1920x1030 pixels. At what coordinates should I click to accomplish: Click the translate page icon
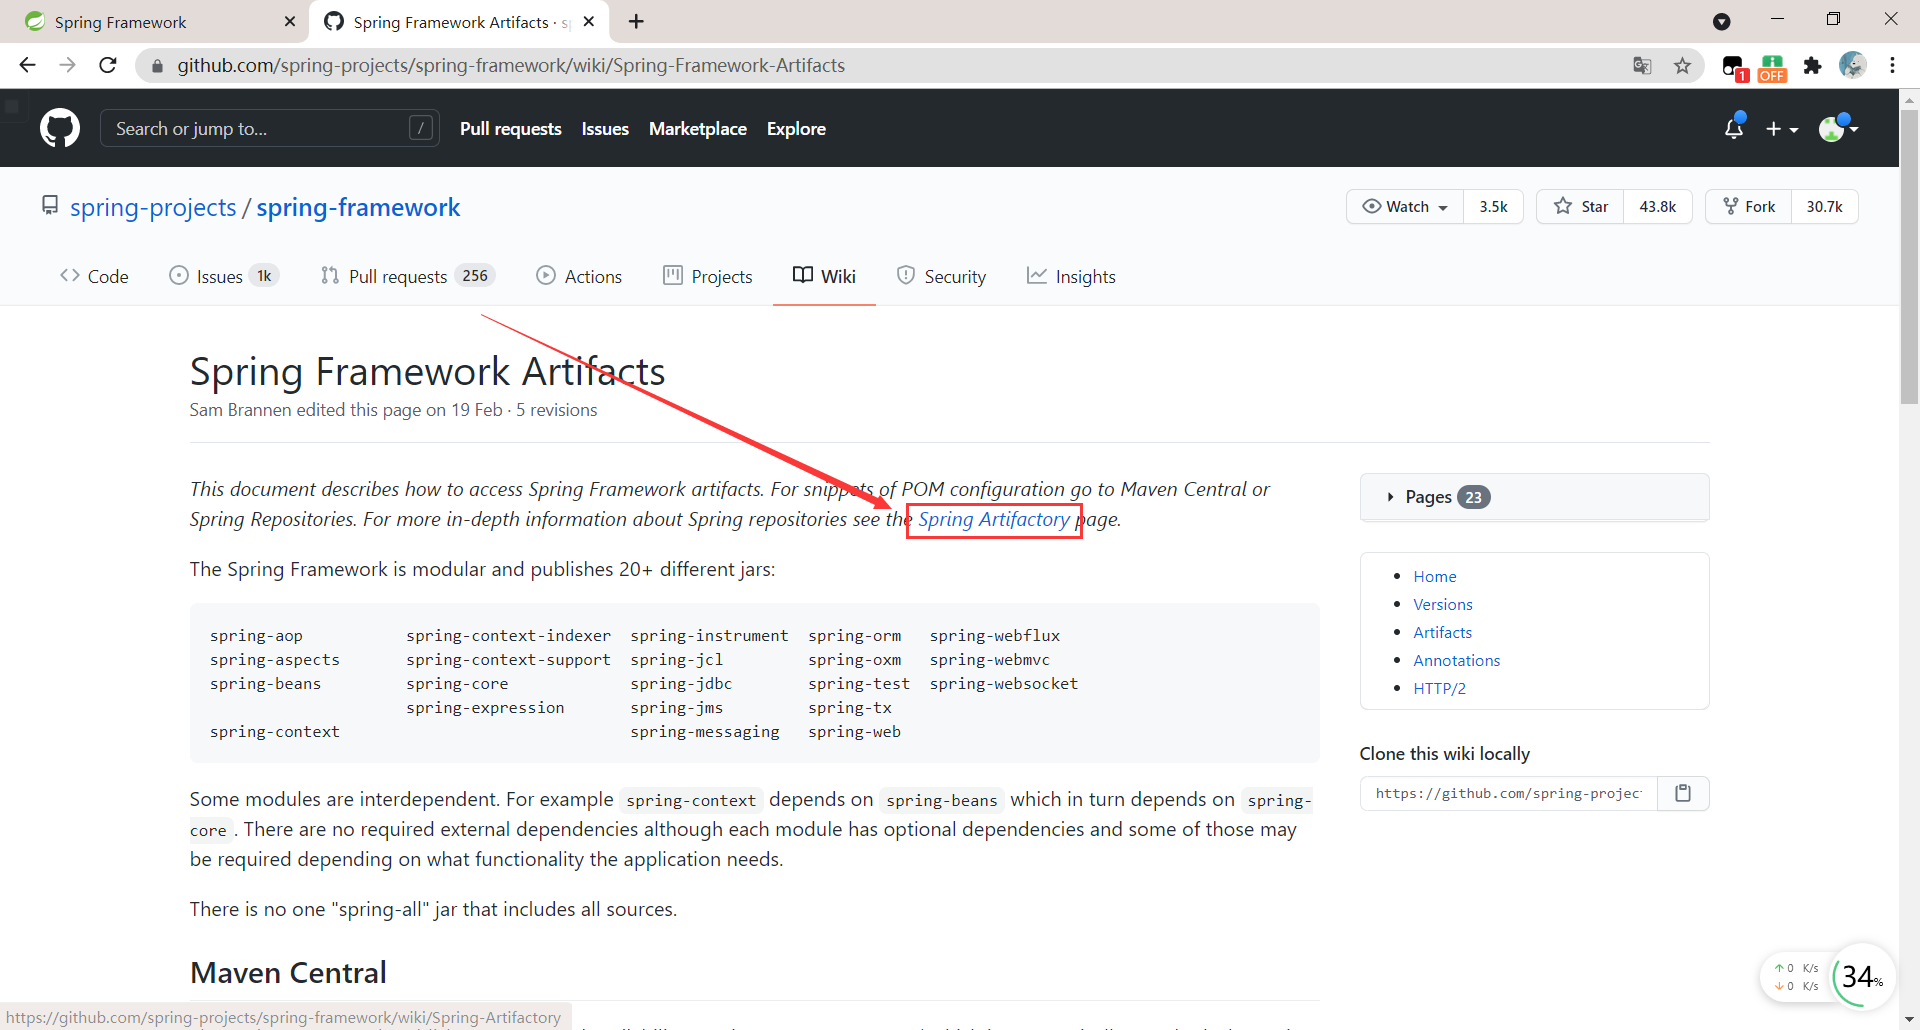point(1642,65)
